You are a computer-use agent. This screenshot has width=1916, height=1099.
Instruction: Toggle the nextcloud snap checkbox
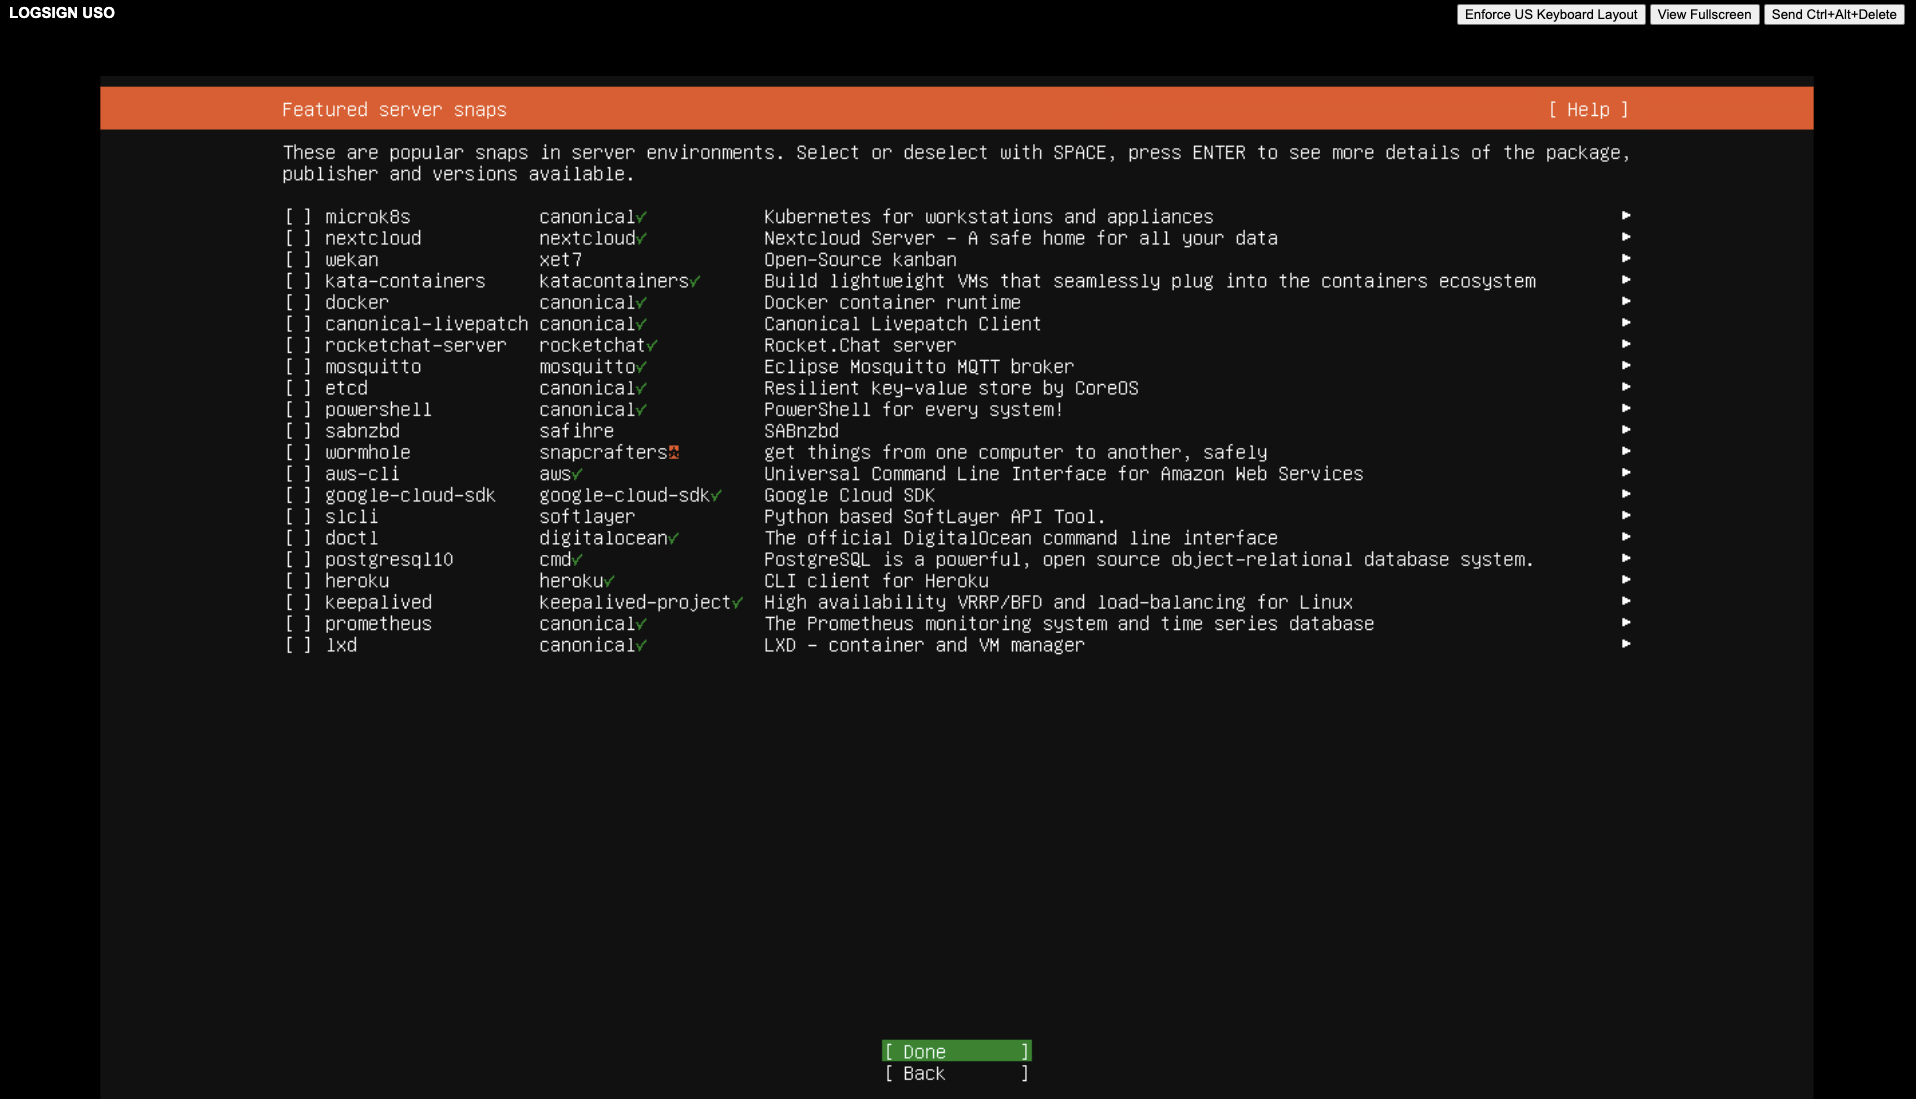(298, 238)
